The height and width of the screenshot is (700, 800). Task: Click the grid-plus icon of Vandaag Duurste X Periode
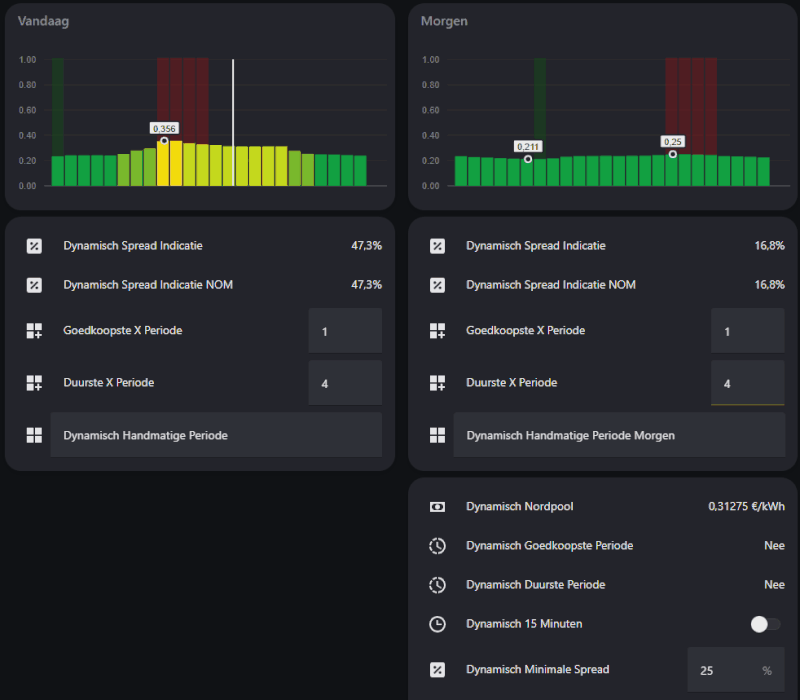(x=34, y=383)
